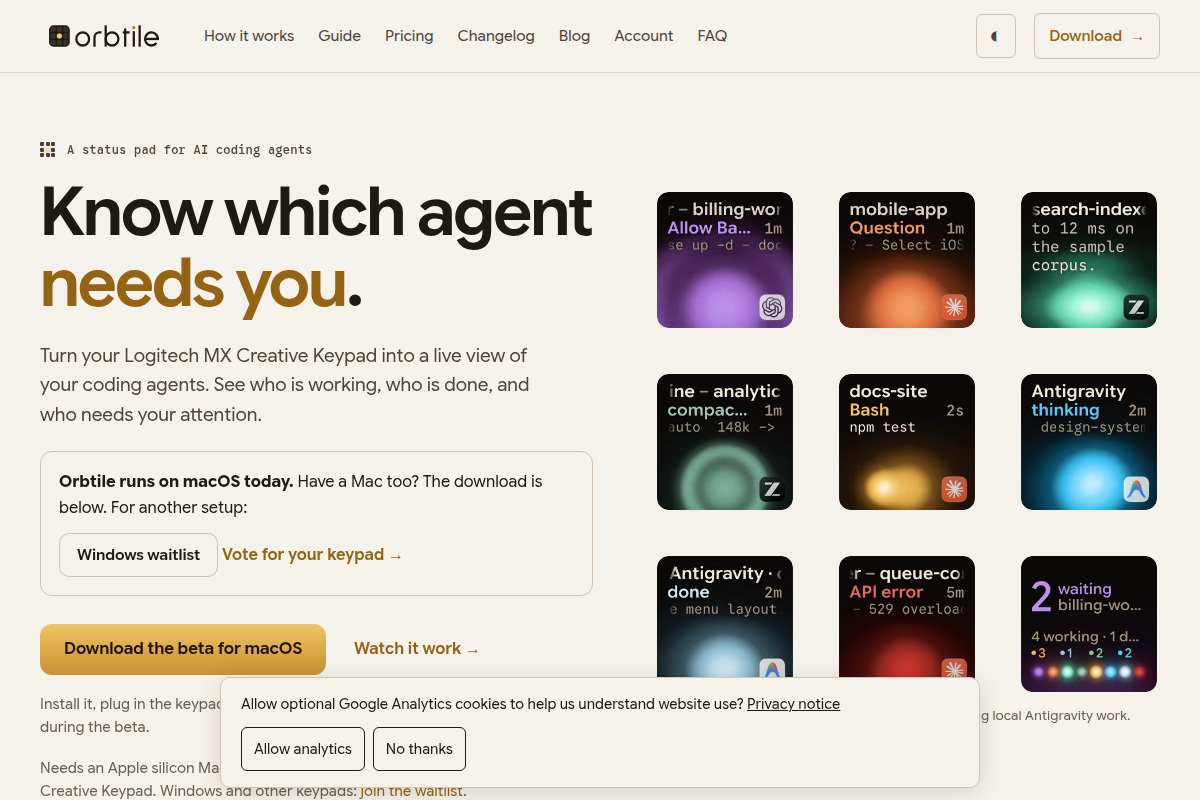This screenshot has height=800, width=1200.
Task: Click the OpenAI icon on the billing tile
Action: click(772, 307)
